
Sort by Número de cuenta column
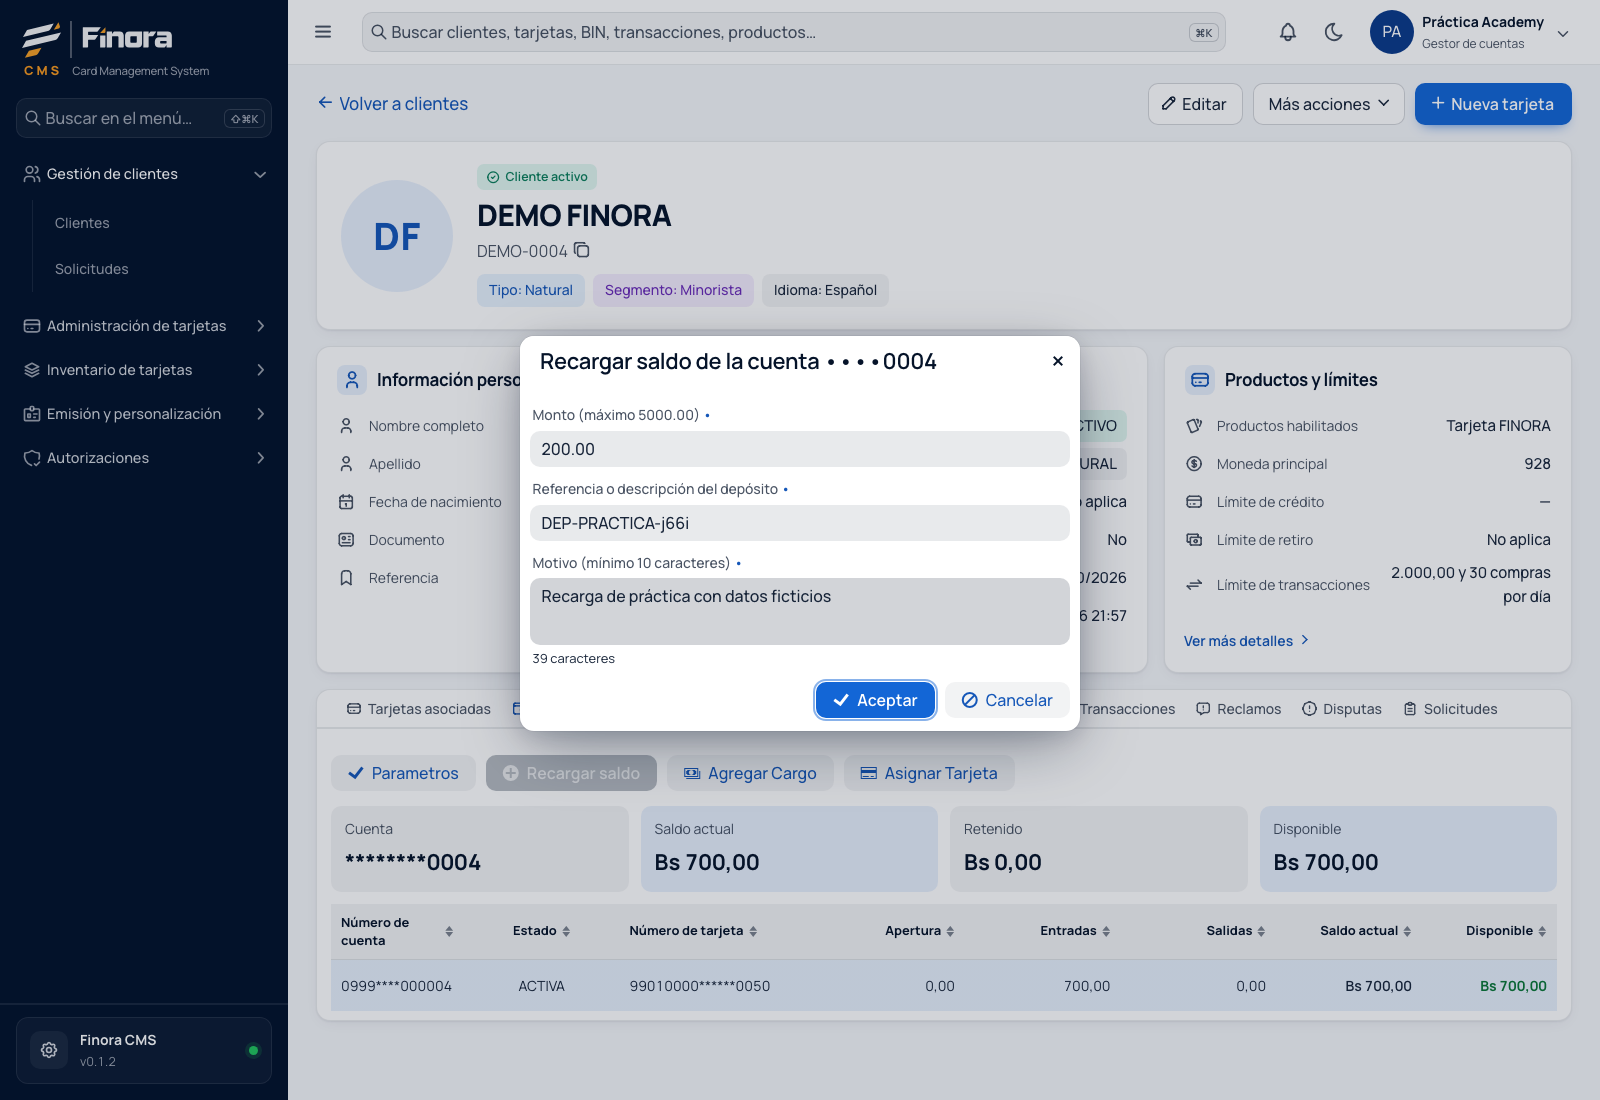tap(449, 931)
